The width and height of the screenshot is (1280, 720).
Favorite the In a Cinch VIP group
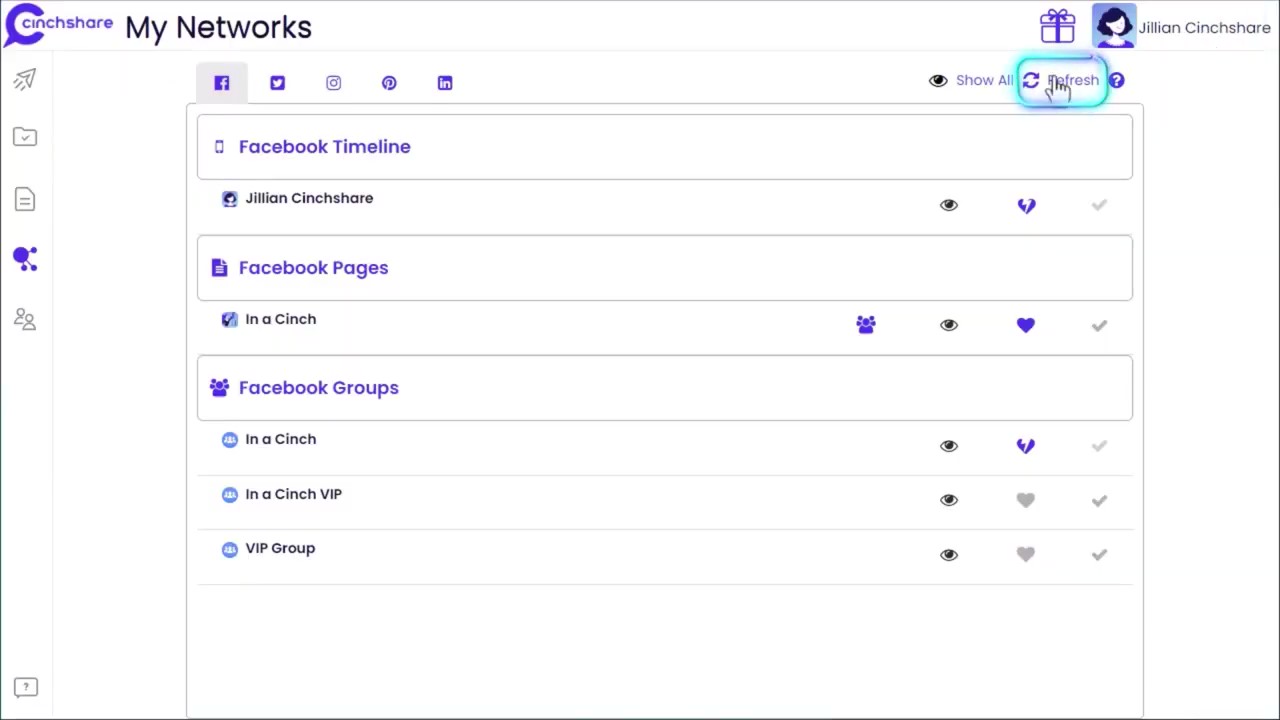pos(1026,500)
